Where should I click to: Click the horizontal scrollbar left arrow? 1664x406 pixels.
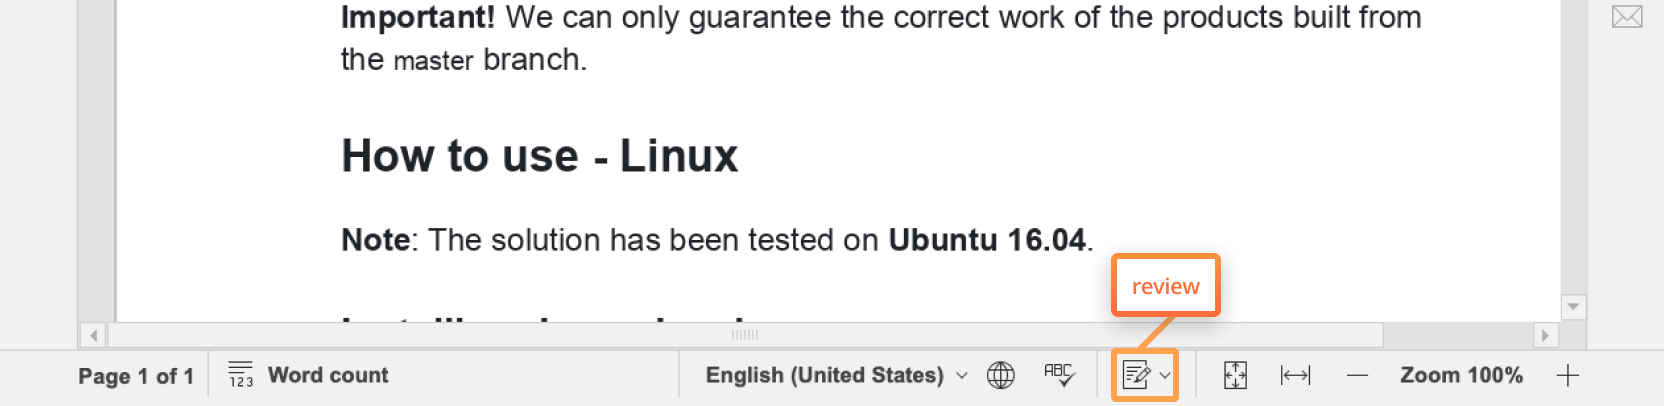(x=93, y=335)
